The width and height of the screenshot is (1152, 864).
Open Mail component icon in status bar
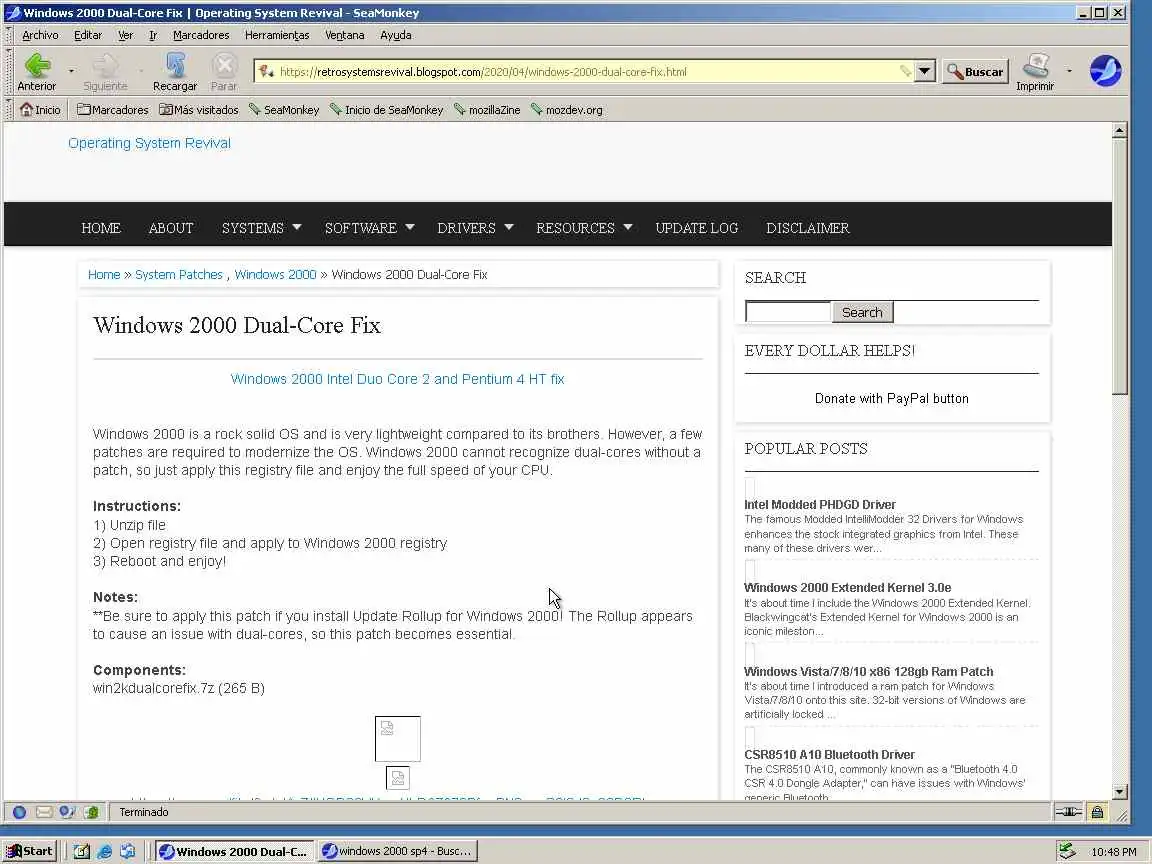click(x=43, y=812)
